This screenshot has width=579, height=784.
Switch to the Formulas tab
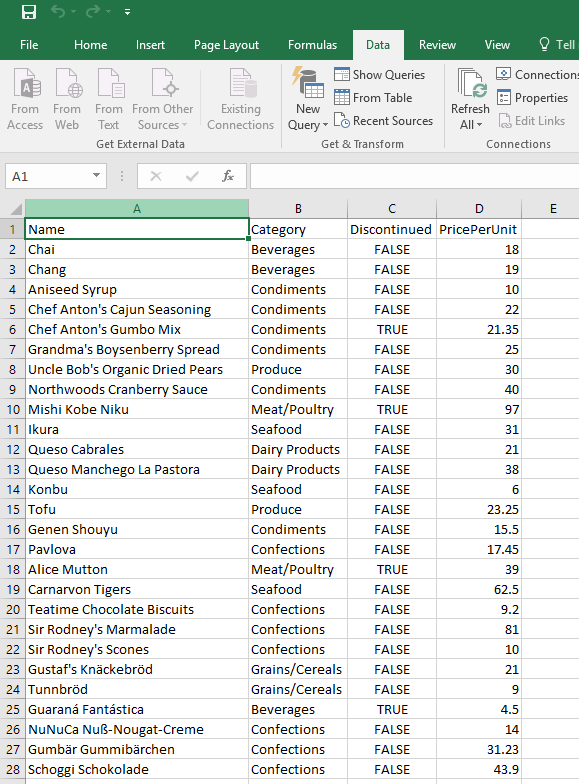point(312,45)
